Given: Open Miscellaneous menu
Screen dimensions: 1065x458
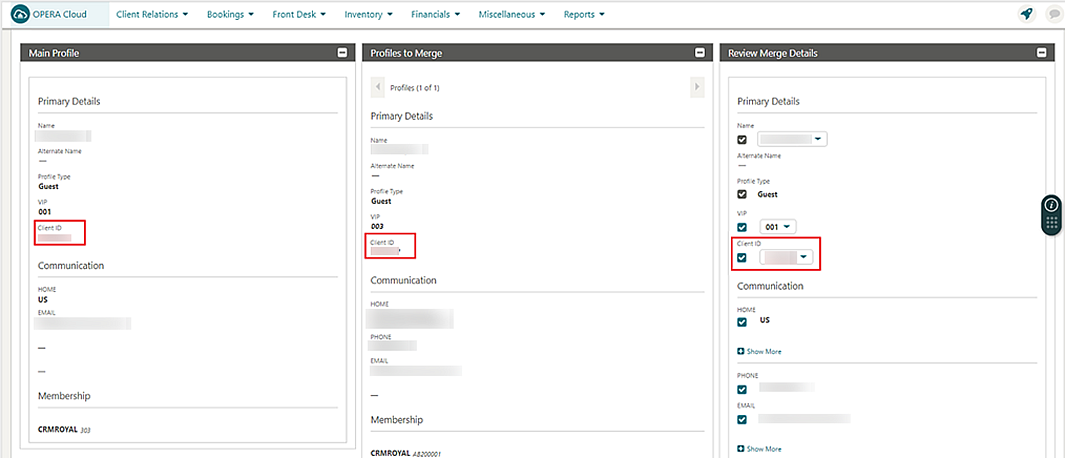Looking at the screenshot, I should coord(511,14).
